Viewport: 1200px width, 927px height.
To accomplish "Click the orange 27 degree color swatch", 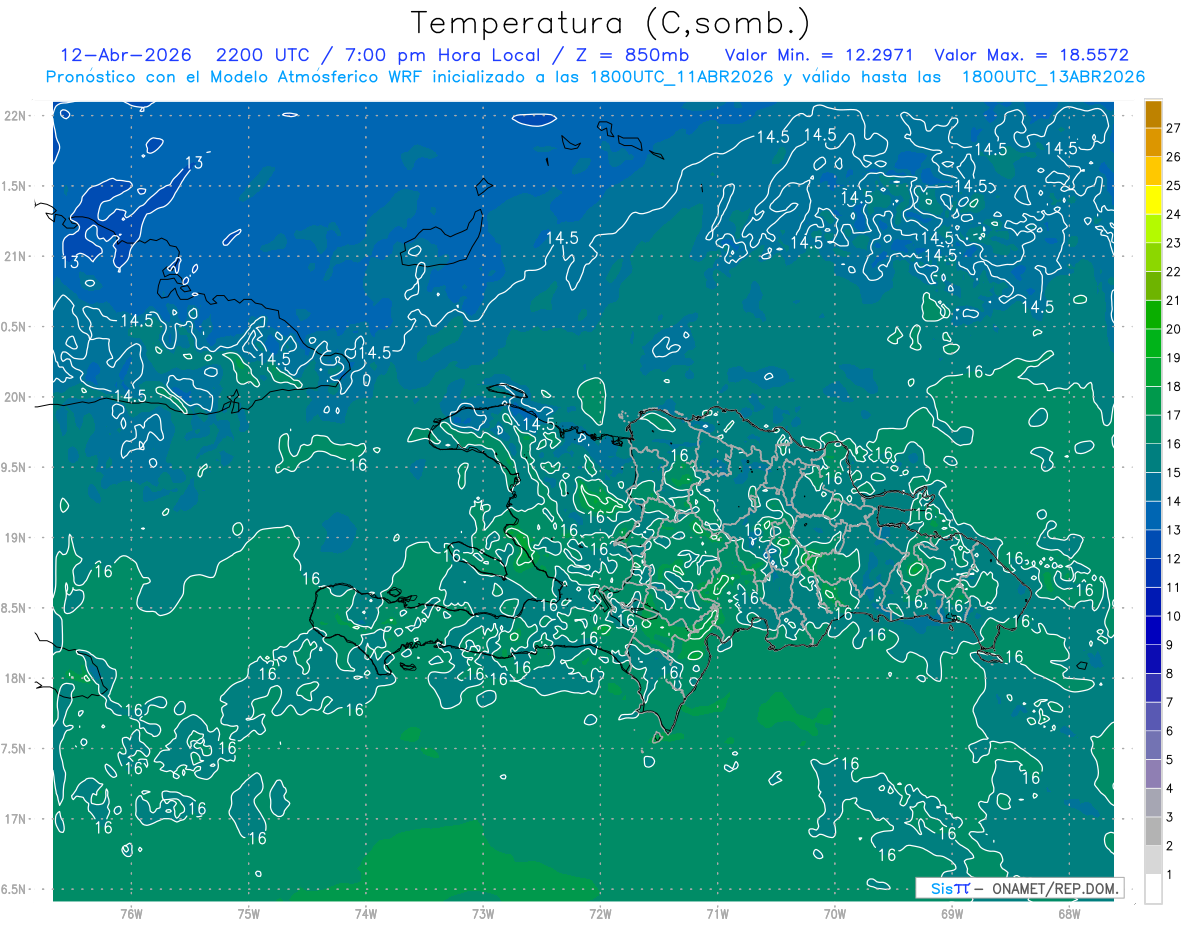I will [1153, 114].
